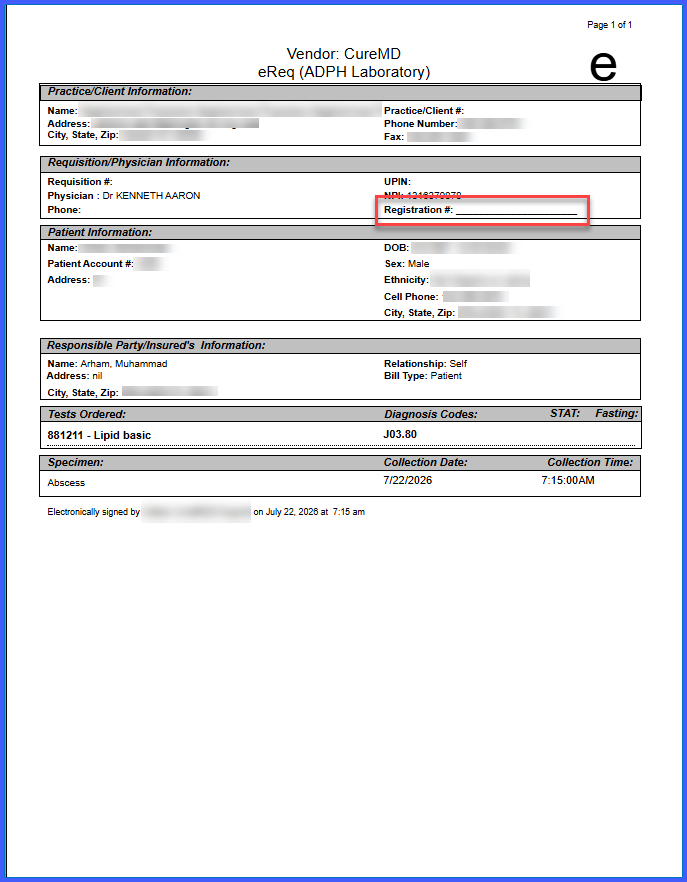Click the 'Collection Time:' heading
This screenshot has height=882, width=687.
(x=590, y=462)
